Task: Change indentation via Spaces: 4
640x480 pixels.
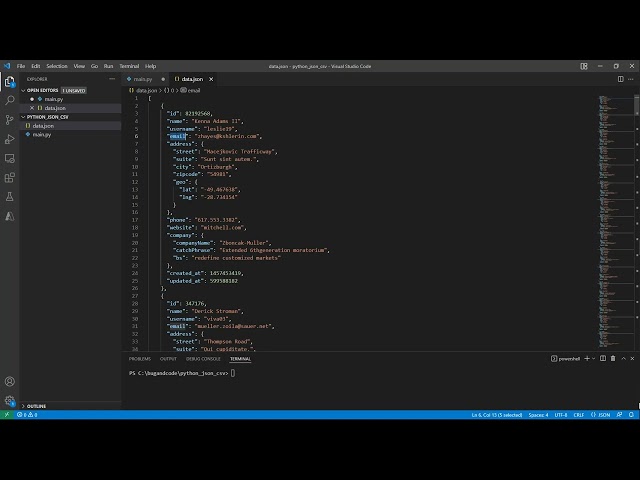Action: [x=538, y=415]
